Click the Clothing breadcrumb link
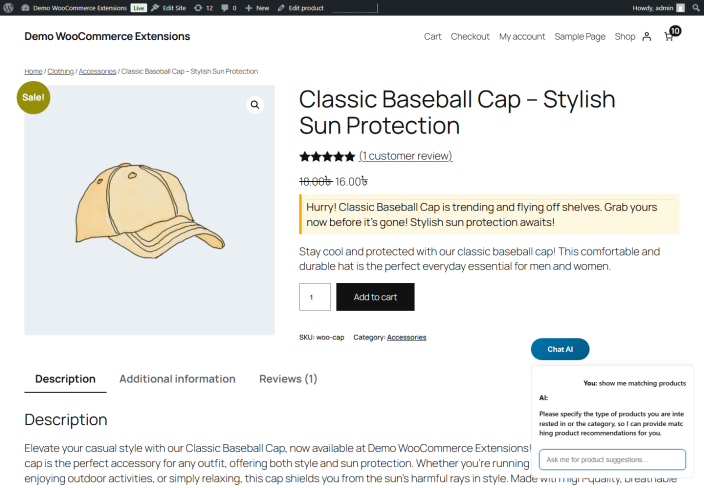This screenshot has width=704, height=488. (x=61, y=71)
